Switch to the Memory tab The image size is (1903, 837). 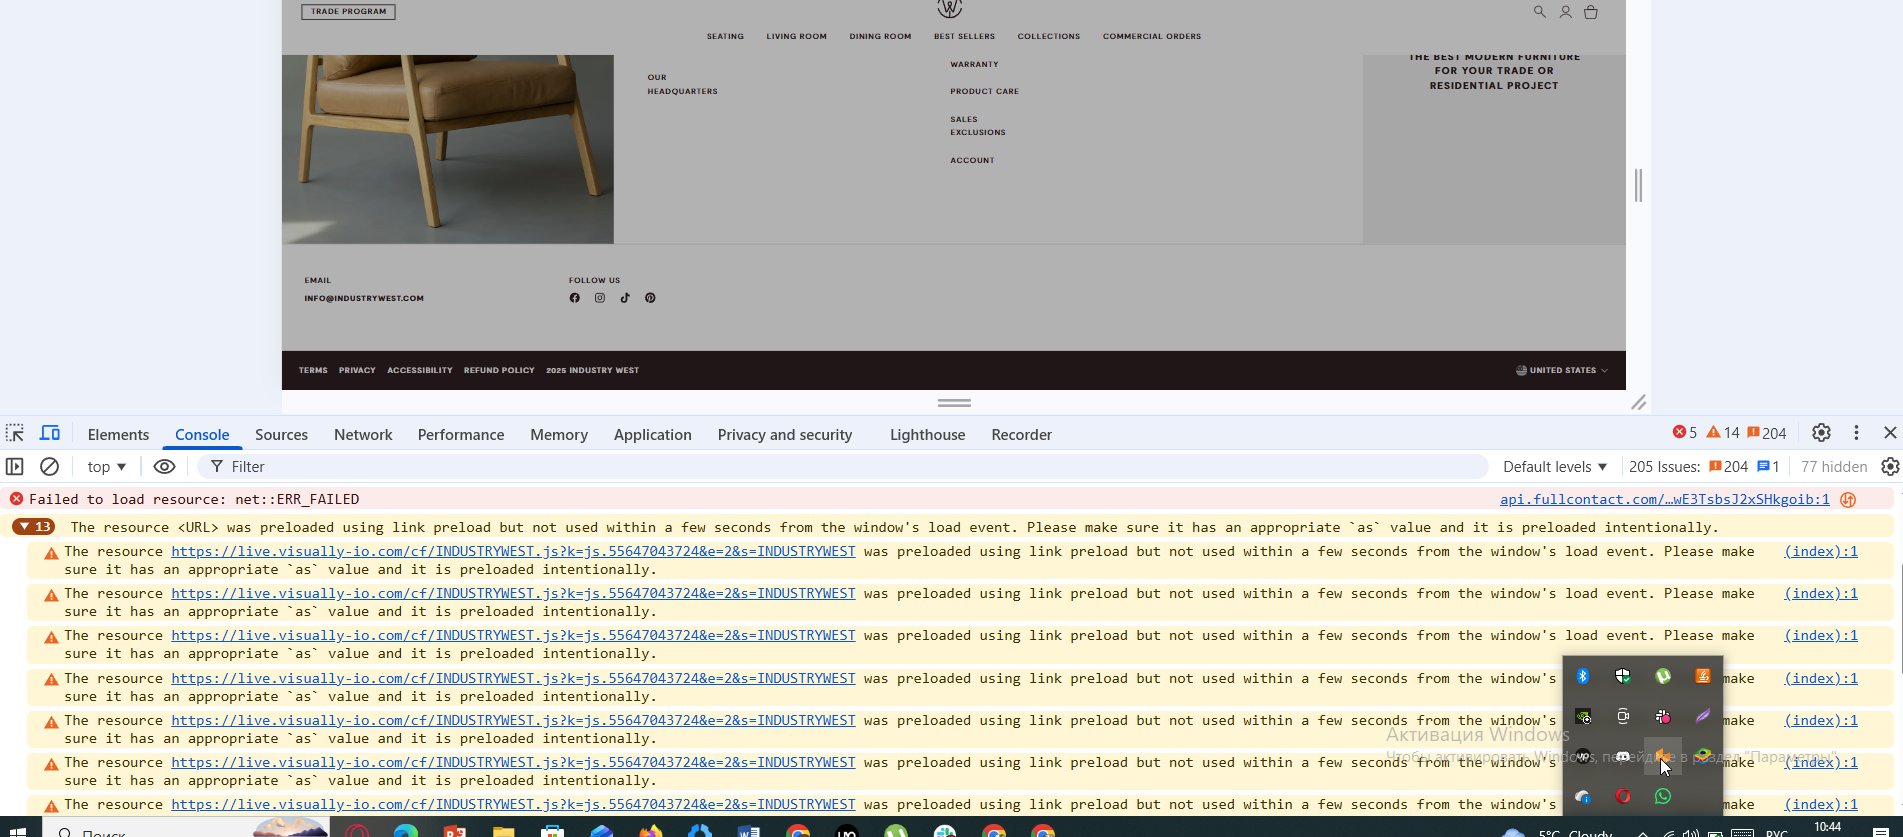559,434
